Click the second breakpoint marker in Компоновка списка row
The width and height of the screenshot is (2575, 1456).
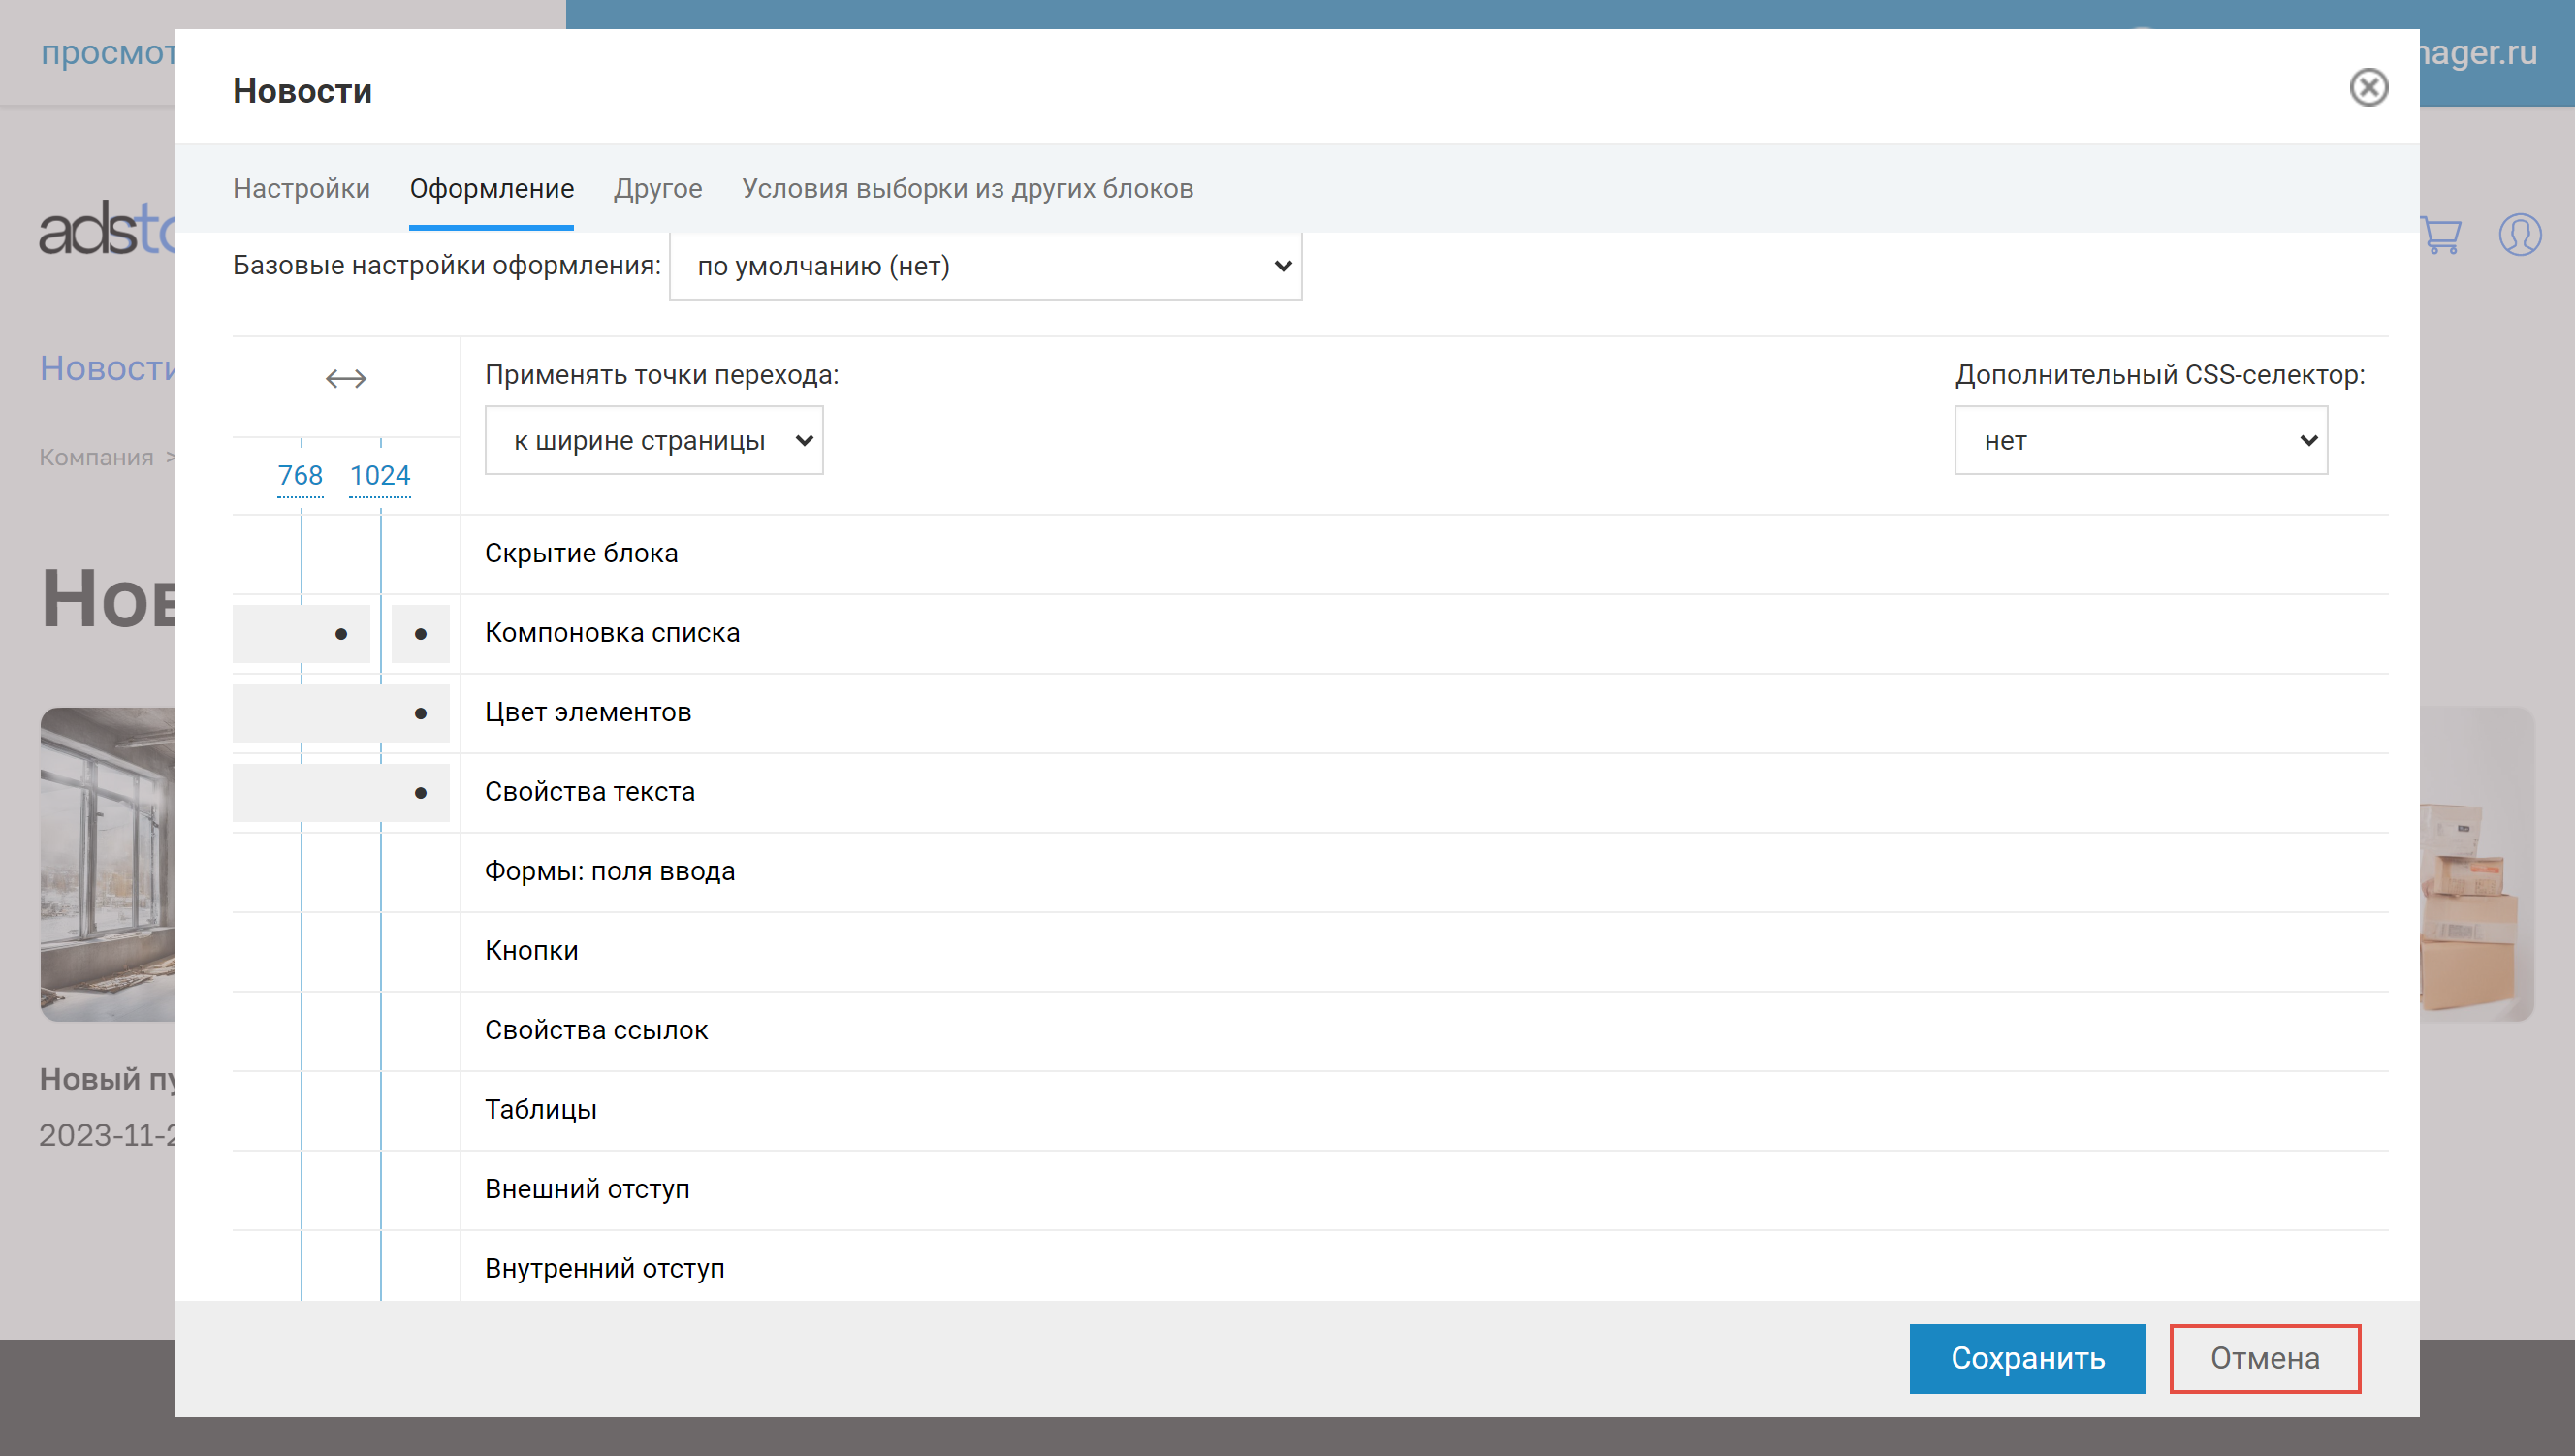(x=420, y=634)
